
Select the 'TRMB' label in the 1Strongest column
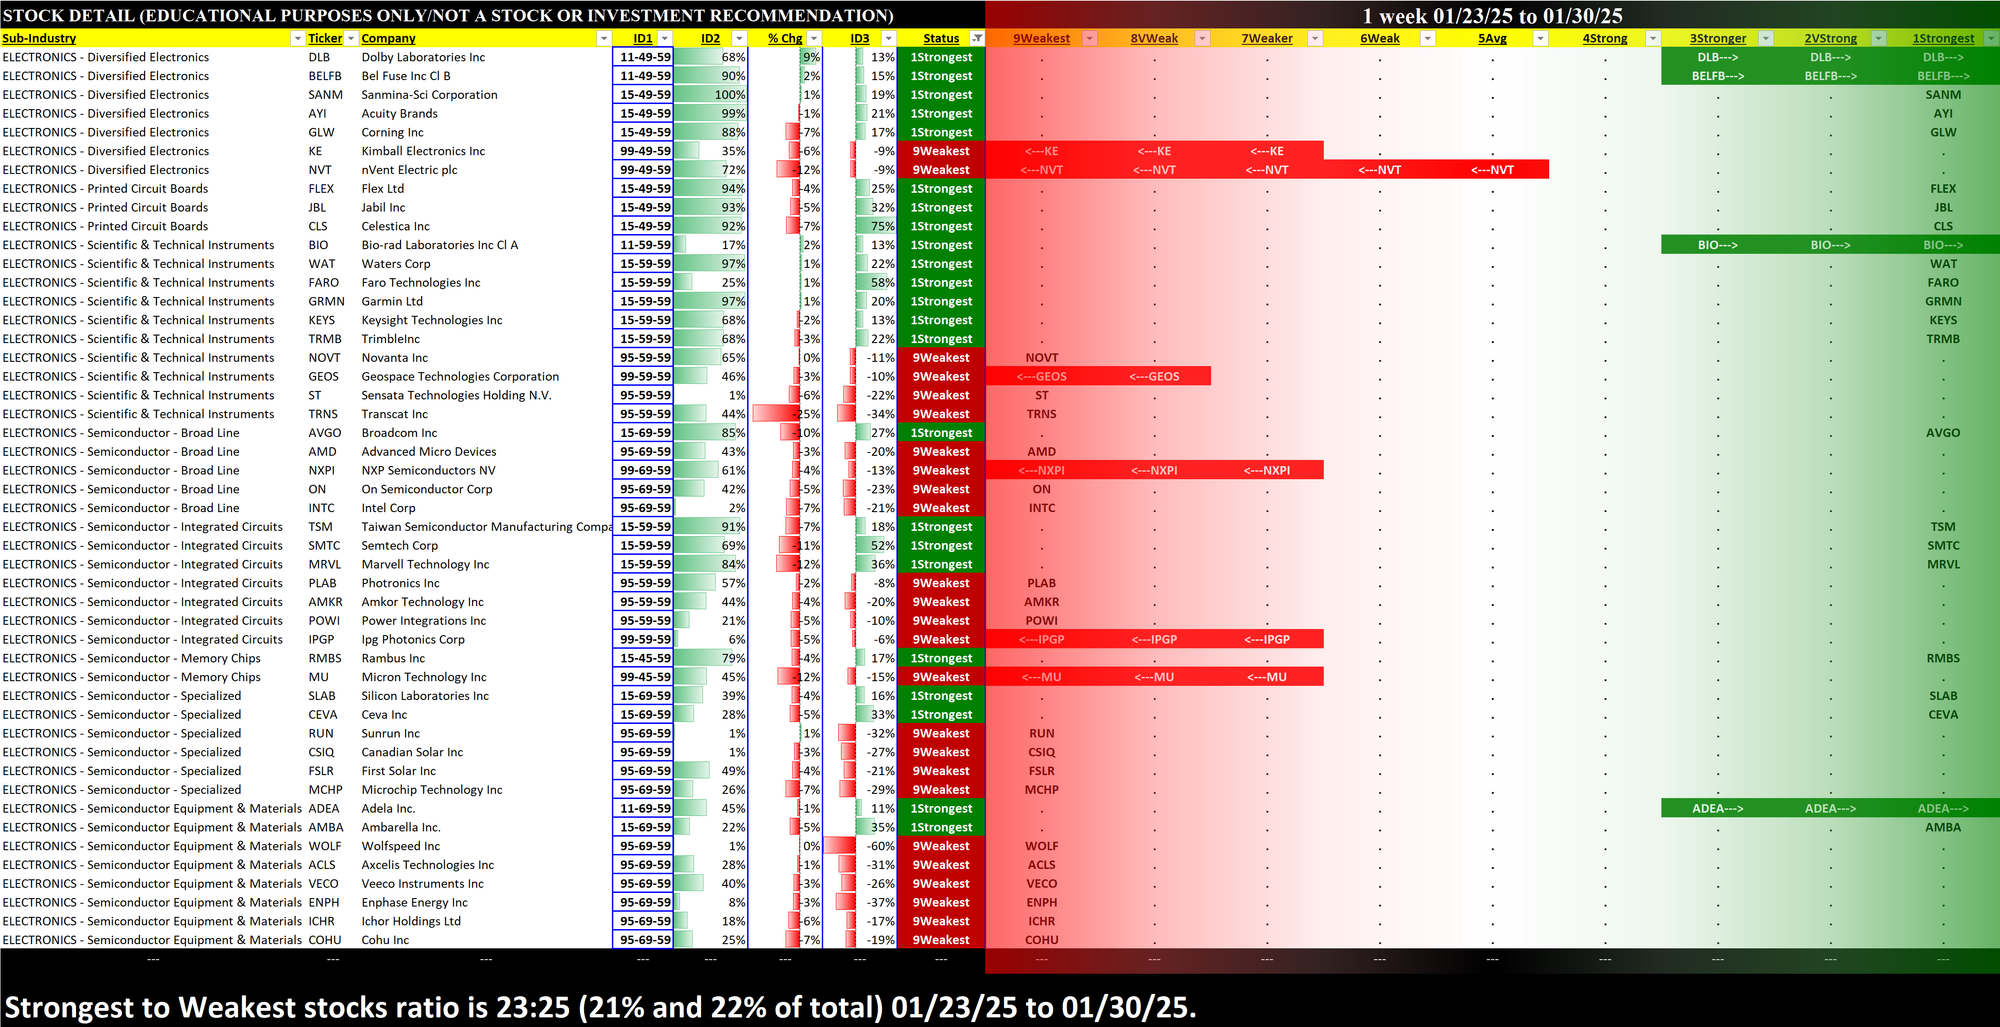(1943, 339)
